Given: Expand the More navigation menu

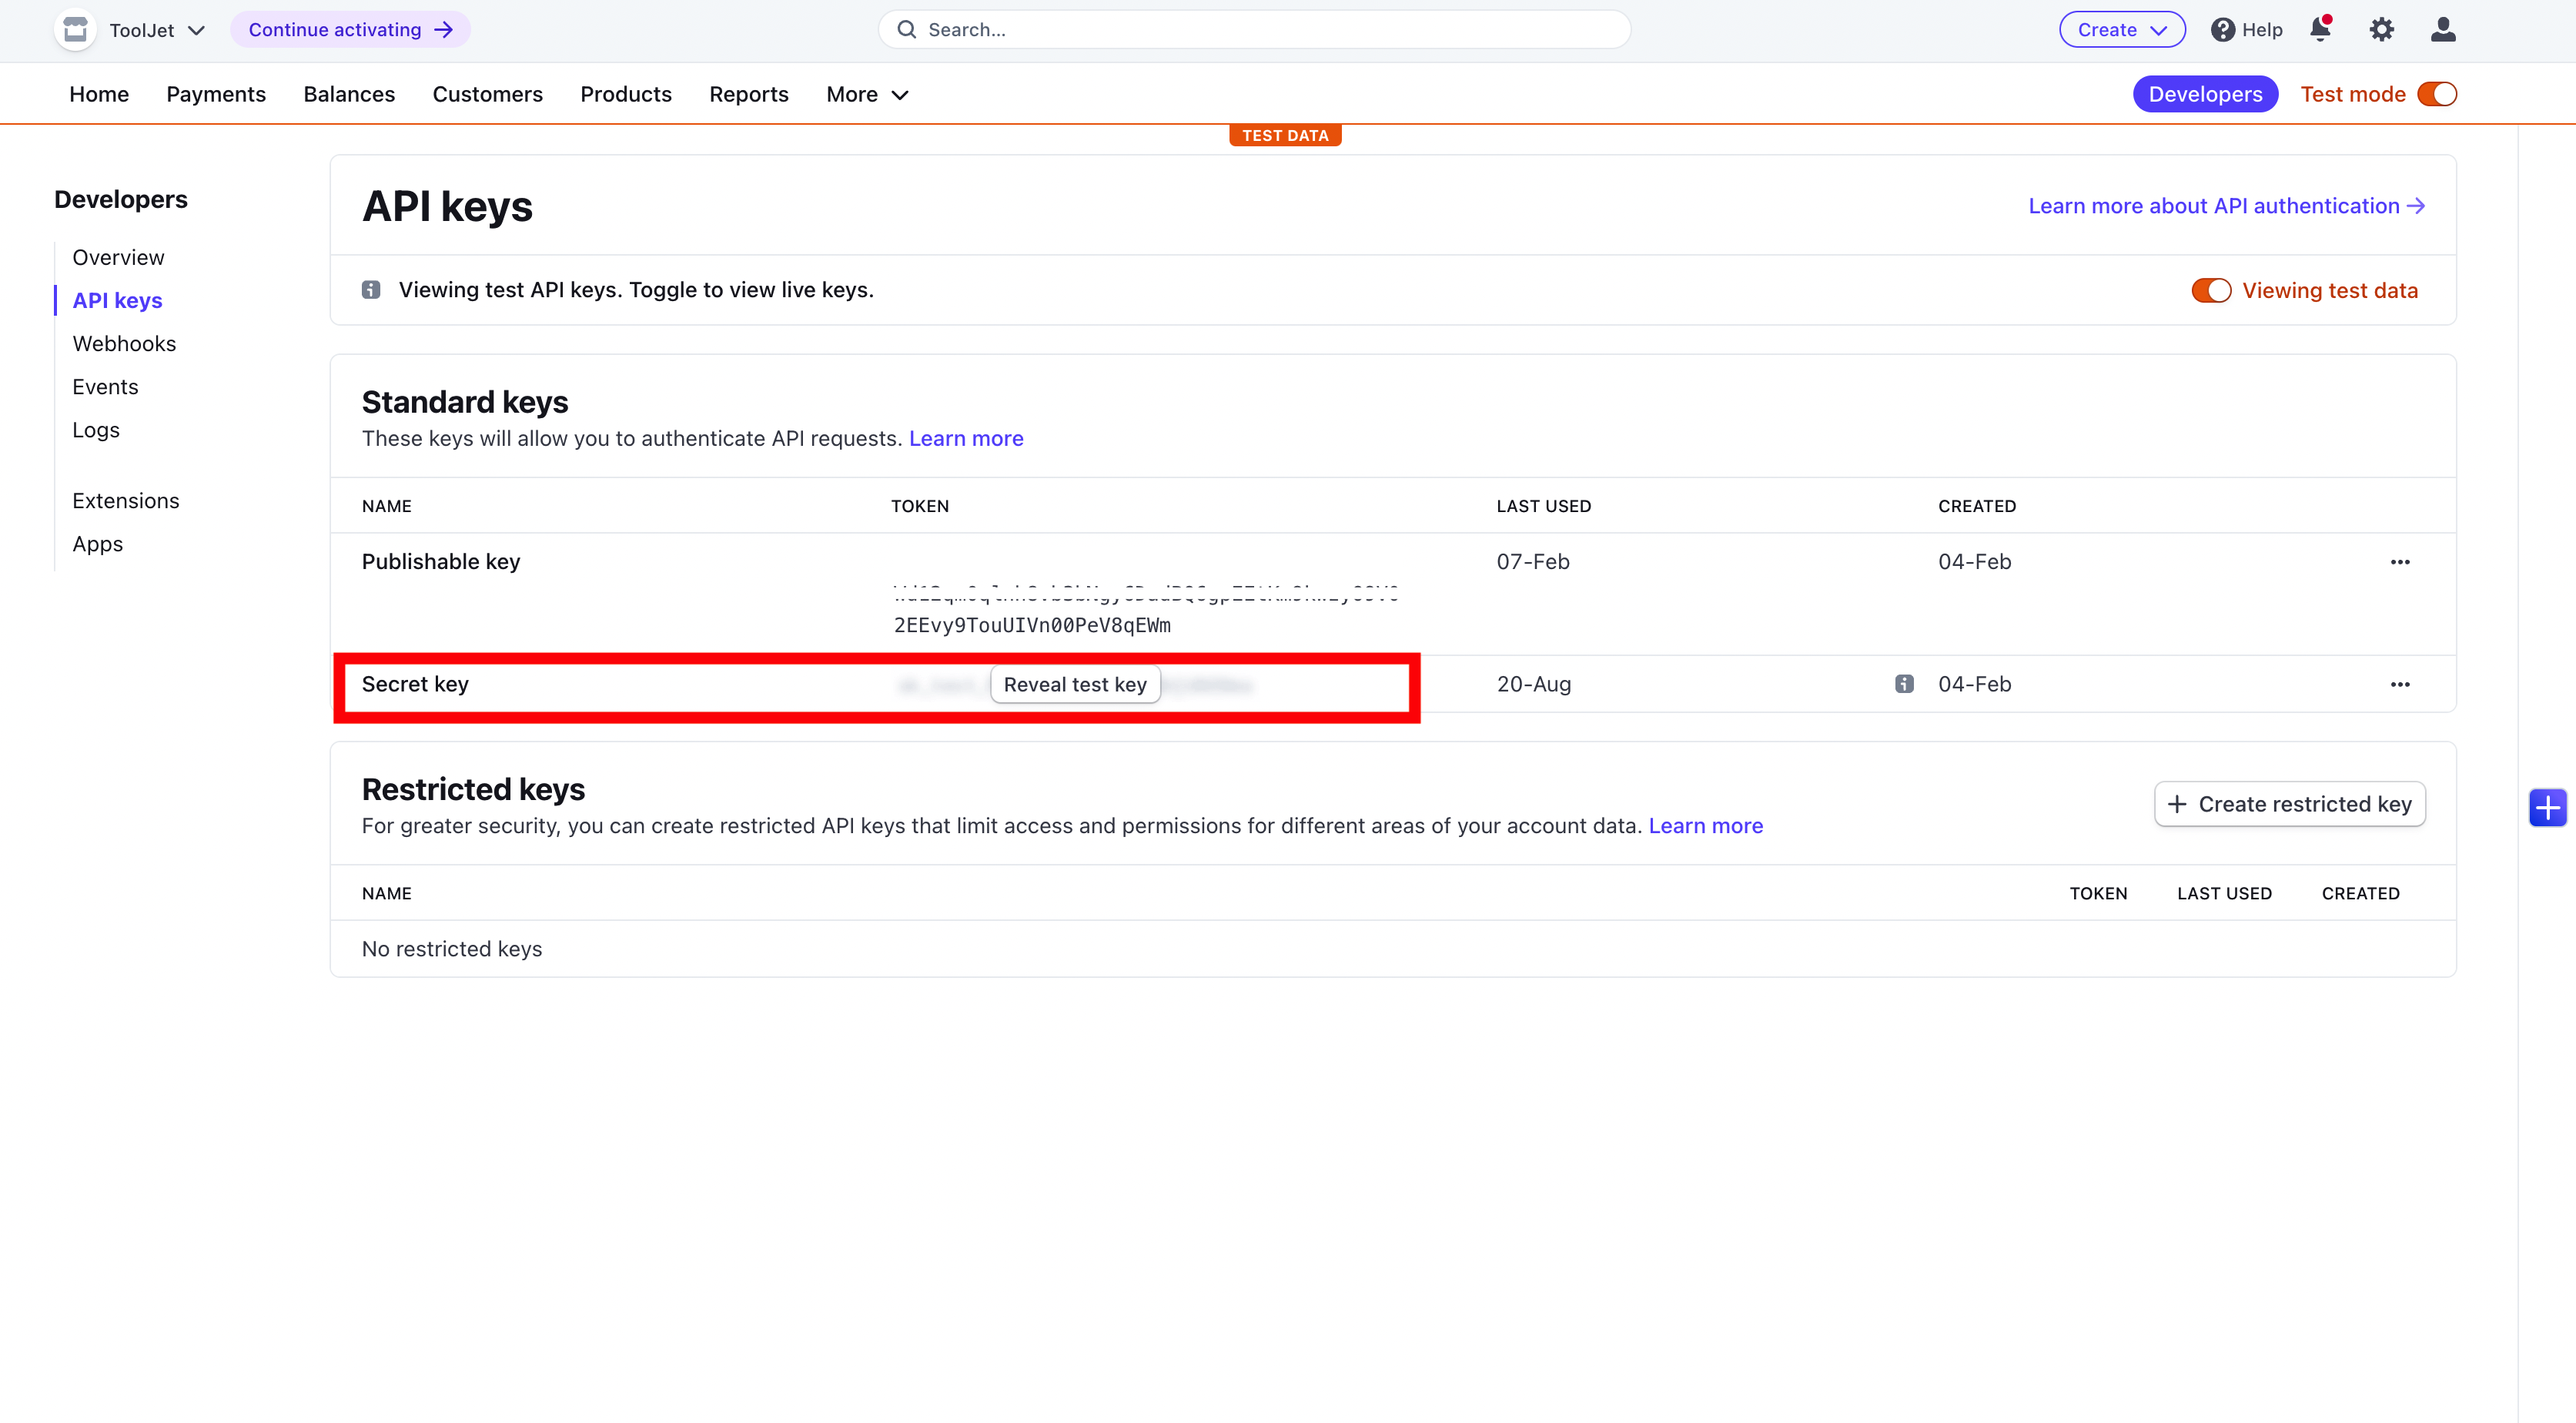Looking at the screenshot, I should click(866, 94).
